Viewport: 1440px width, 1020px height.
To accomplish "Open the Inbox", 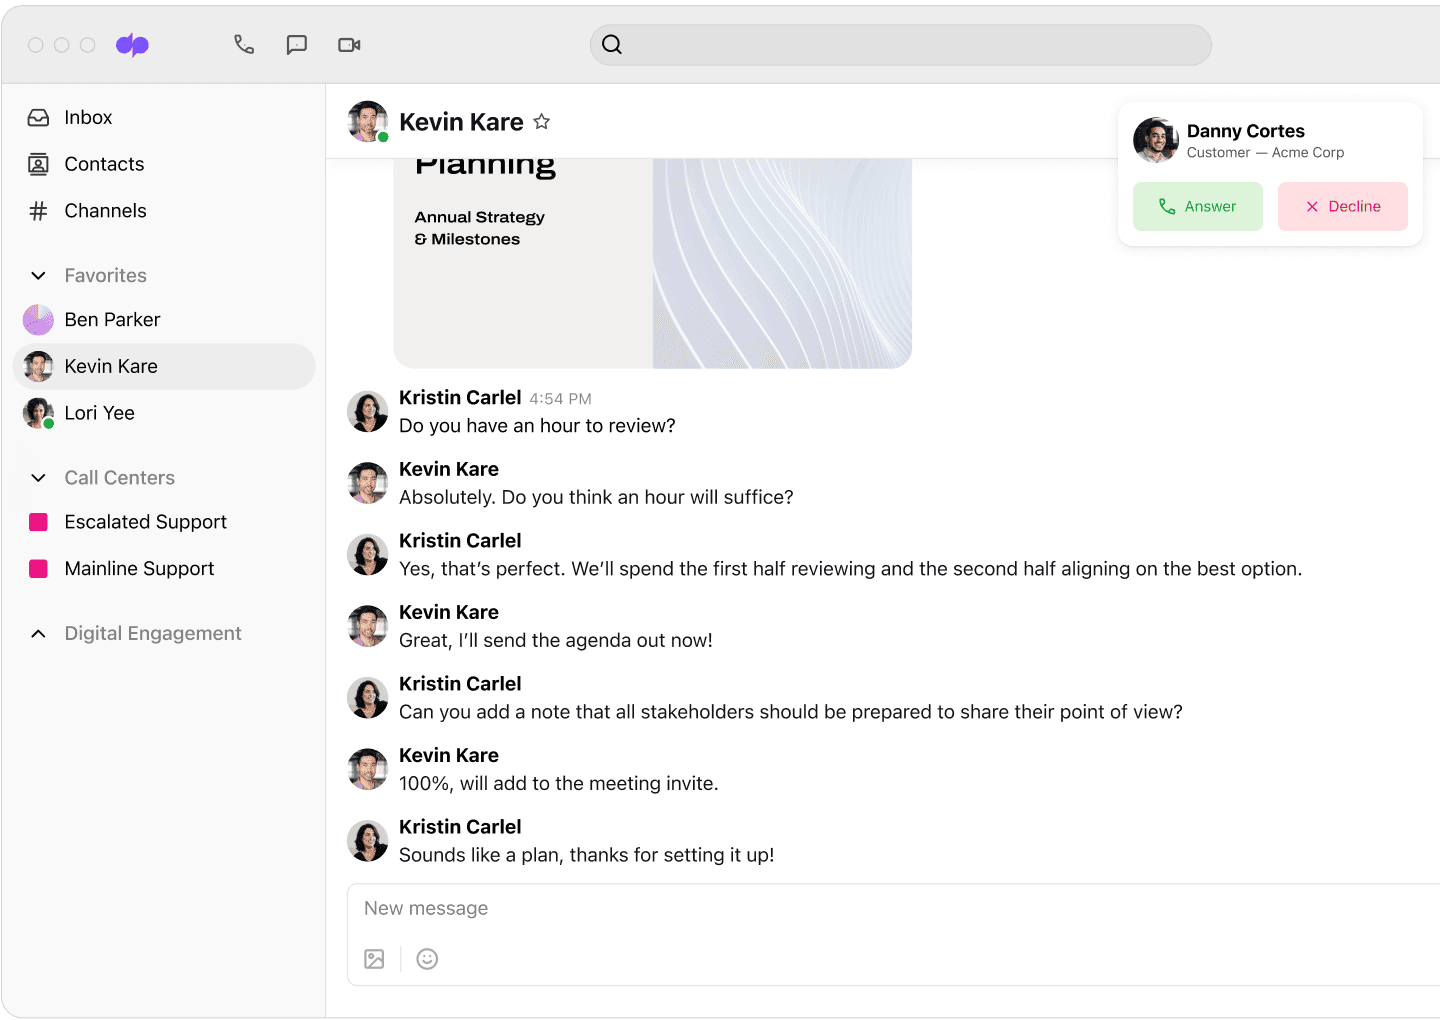I will pos(88,118).
